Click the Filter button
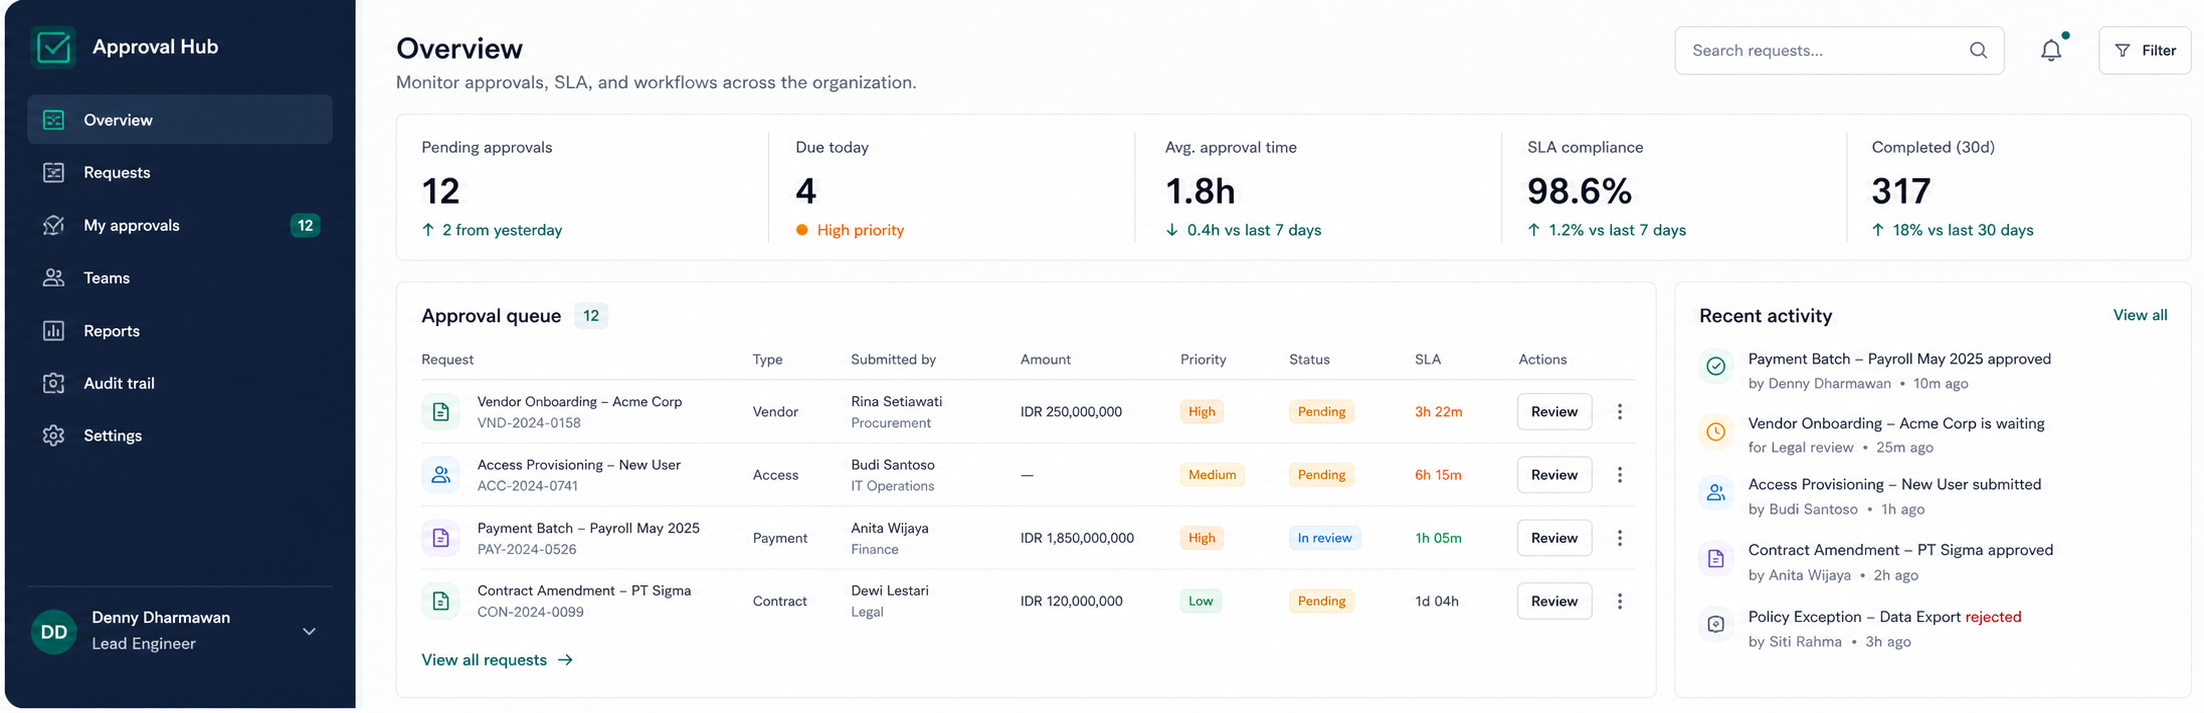2204x713 pixels. click(2145, 50)
